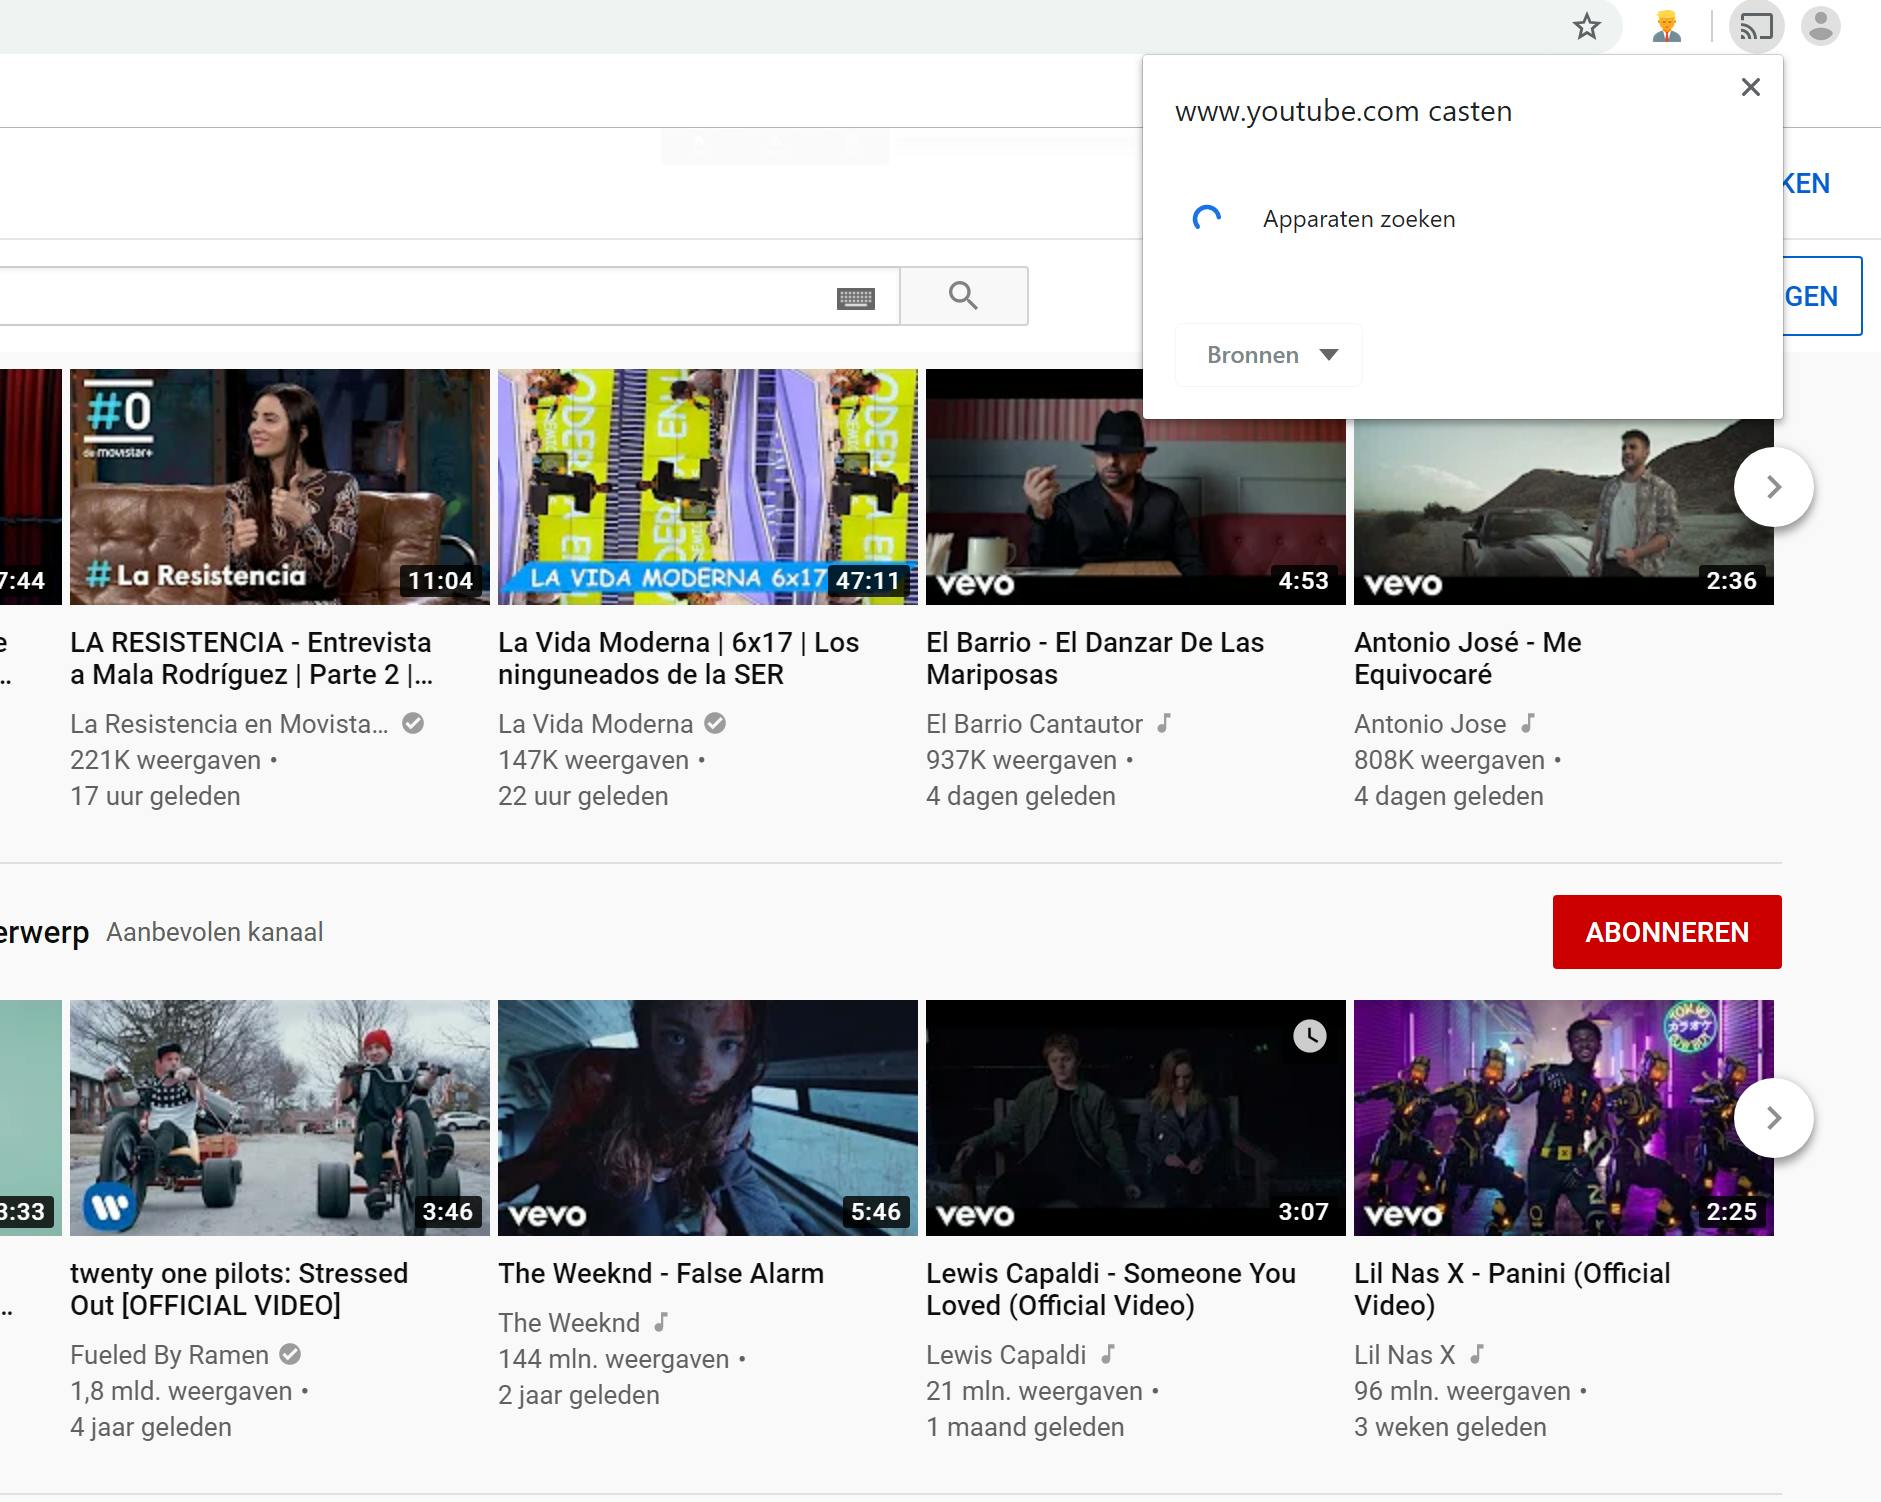Open title 'Lewis Capaldi - Someone You Loved'
Viewport: 1881px width, 1502px height.
(x=1111, y=1289)
